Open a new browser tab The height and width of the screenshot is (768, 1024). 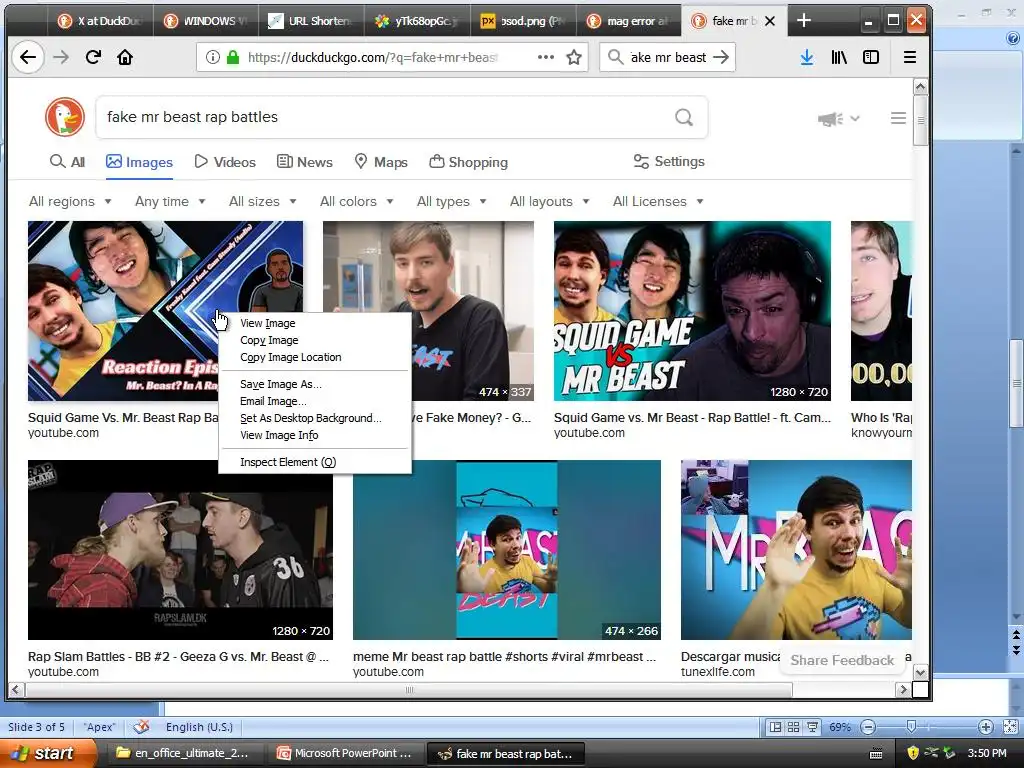804,21
